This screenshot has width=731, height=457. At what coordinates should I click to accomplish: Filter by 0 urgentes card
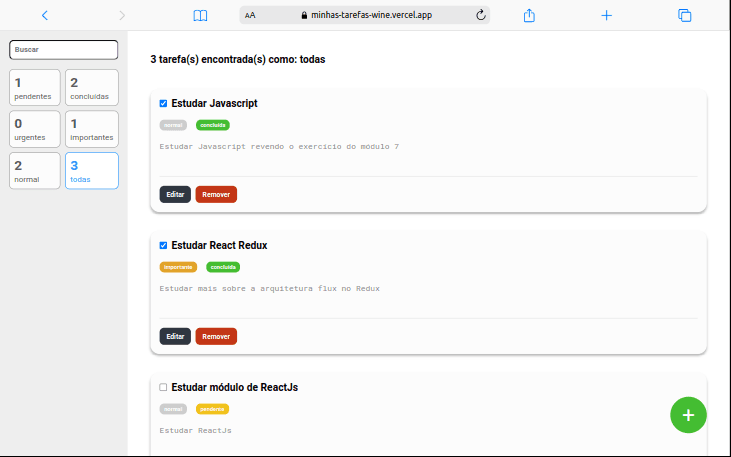[35, 129]
